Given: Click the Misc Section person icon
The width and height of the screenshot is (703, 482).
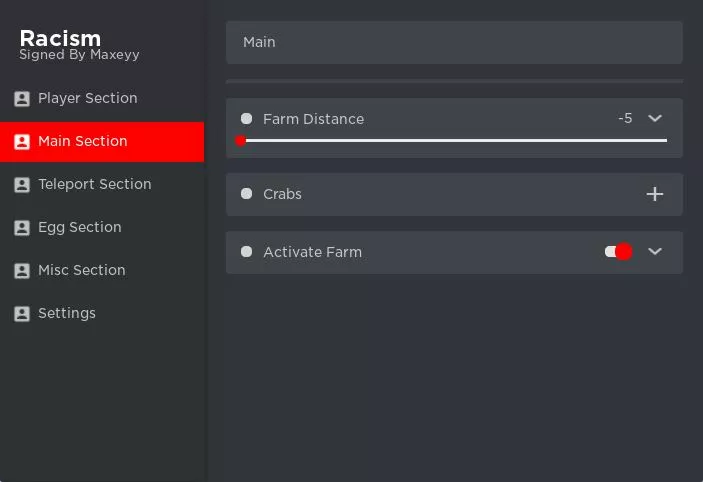Looking at the screenshot, I should coord(22,271).
